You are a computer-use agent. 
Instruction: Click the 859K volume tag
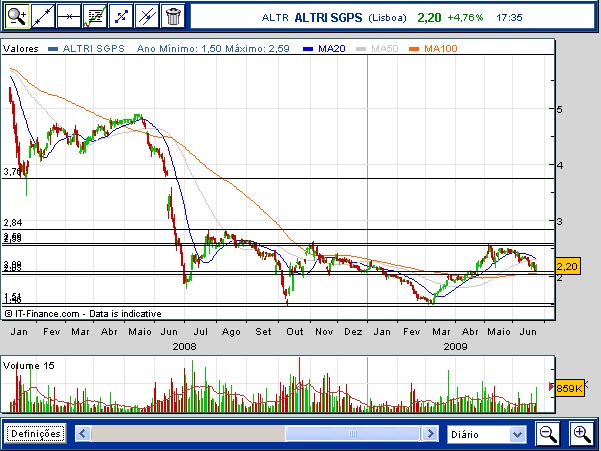(570, 389)
